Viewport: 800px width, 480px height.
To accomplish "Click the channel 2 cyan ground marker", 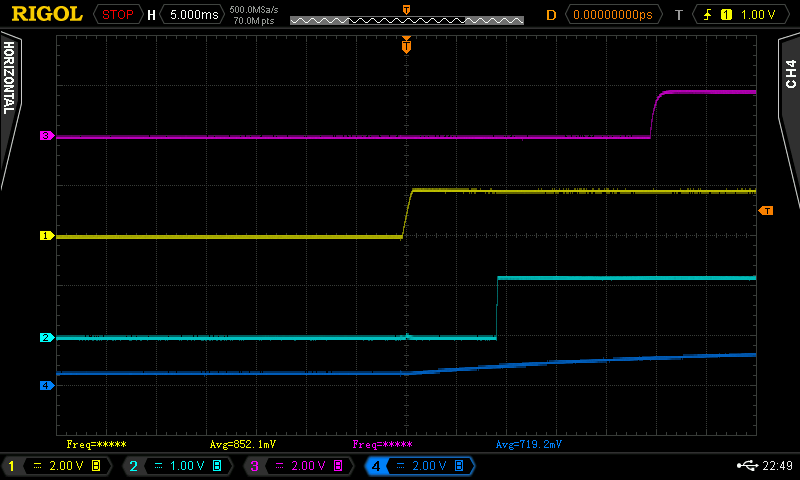I will coord(47,338).
